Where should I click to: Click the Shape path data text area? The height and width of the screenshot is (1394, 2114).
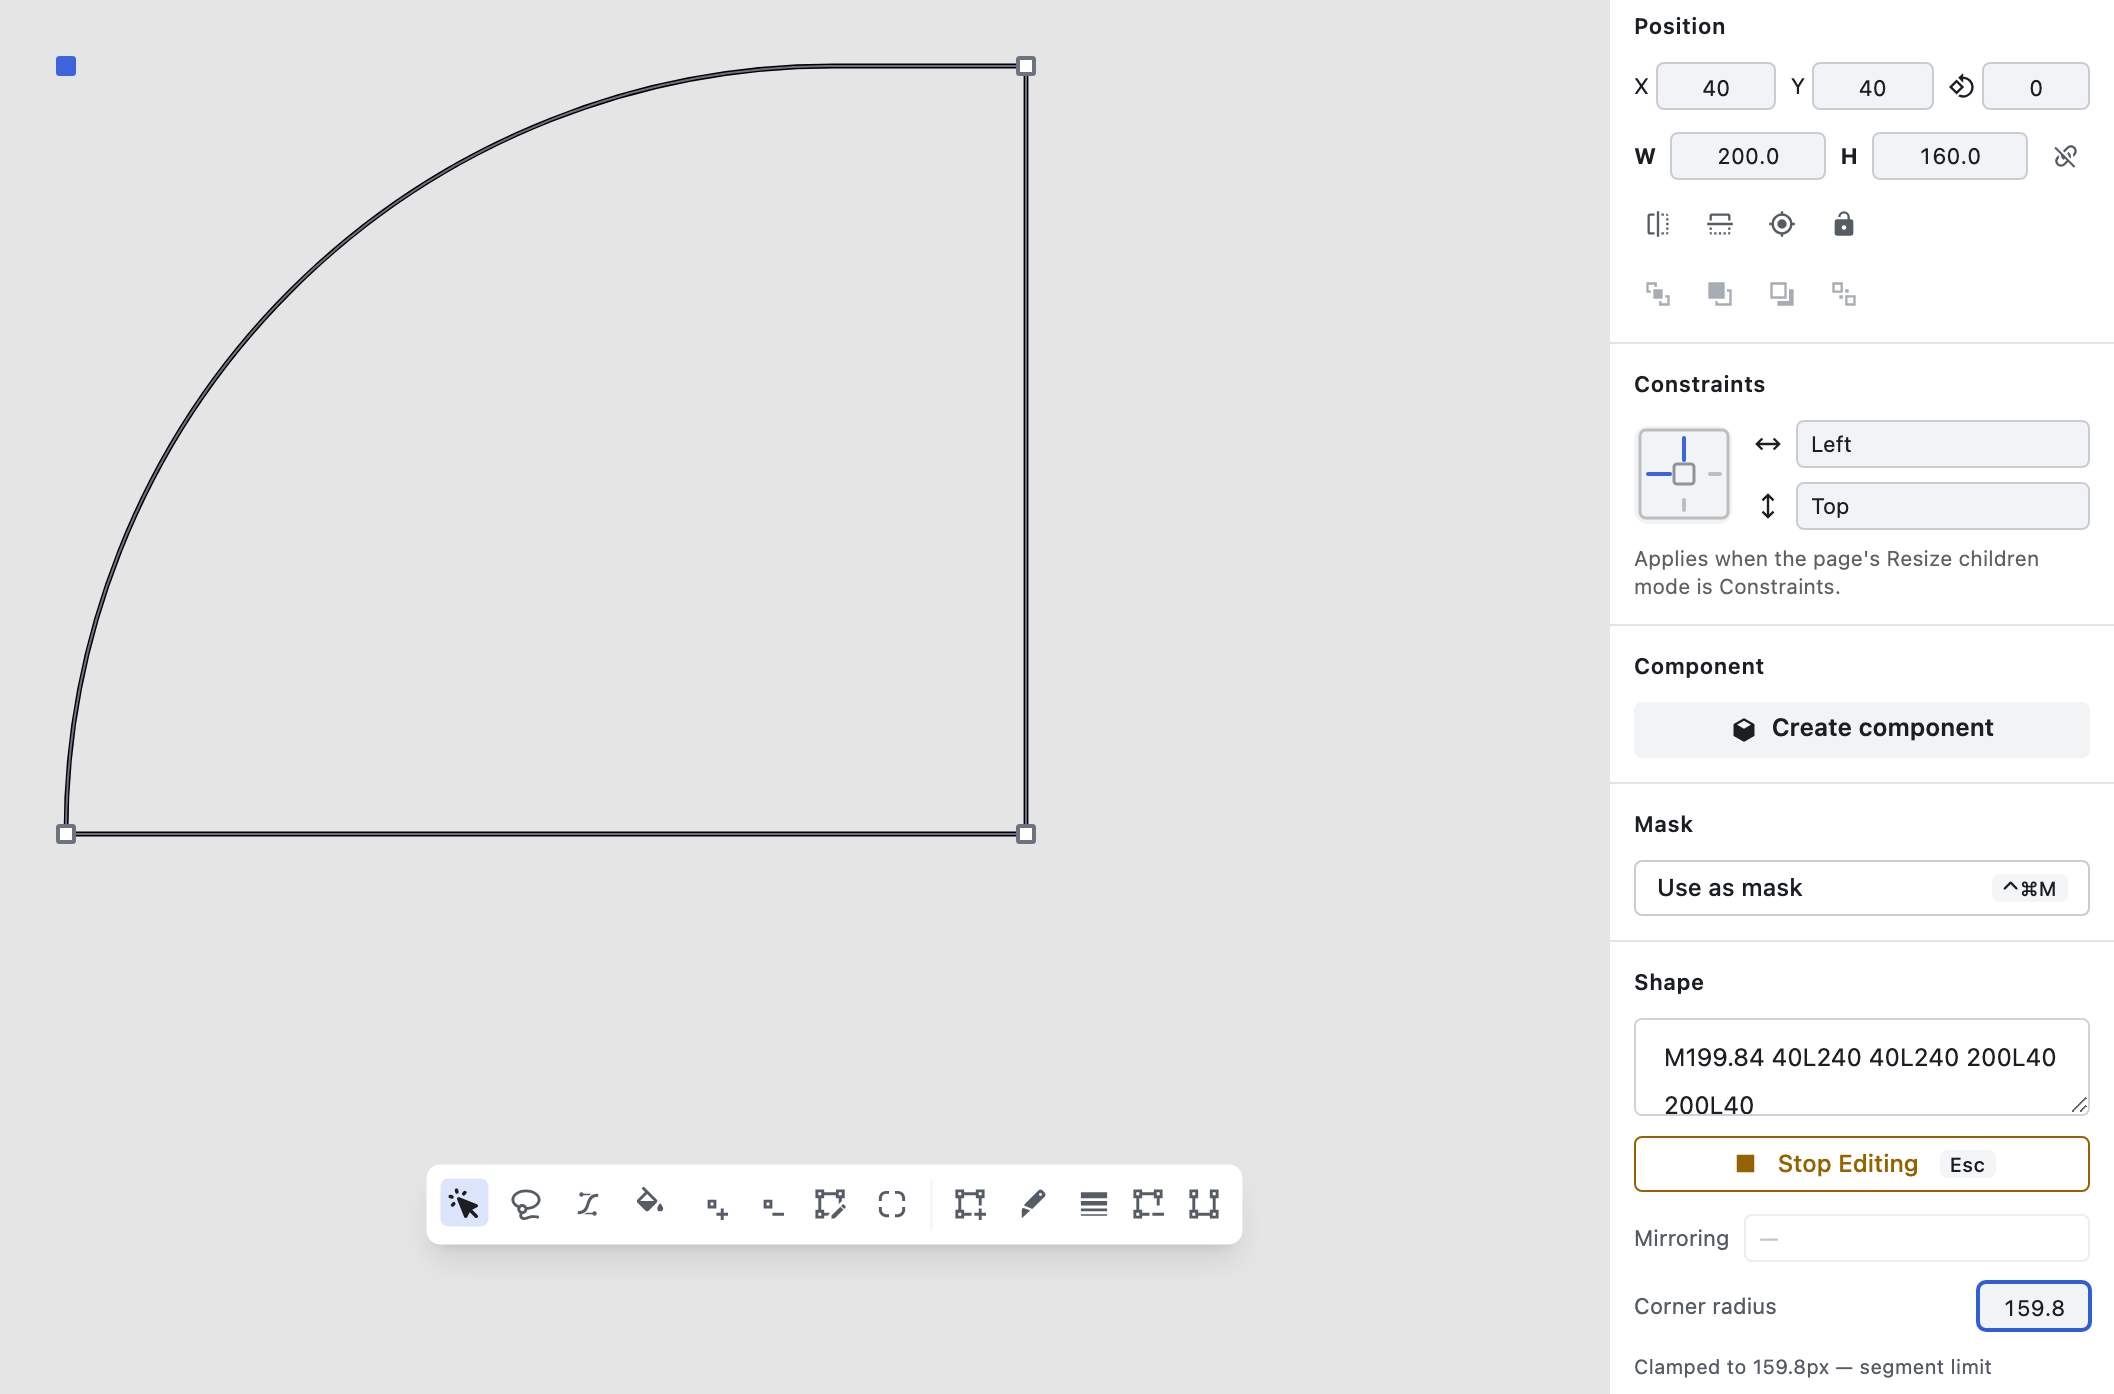click(x=1861, y=1067)
